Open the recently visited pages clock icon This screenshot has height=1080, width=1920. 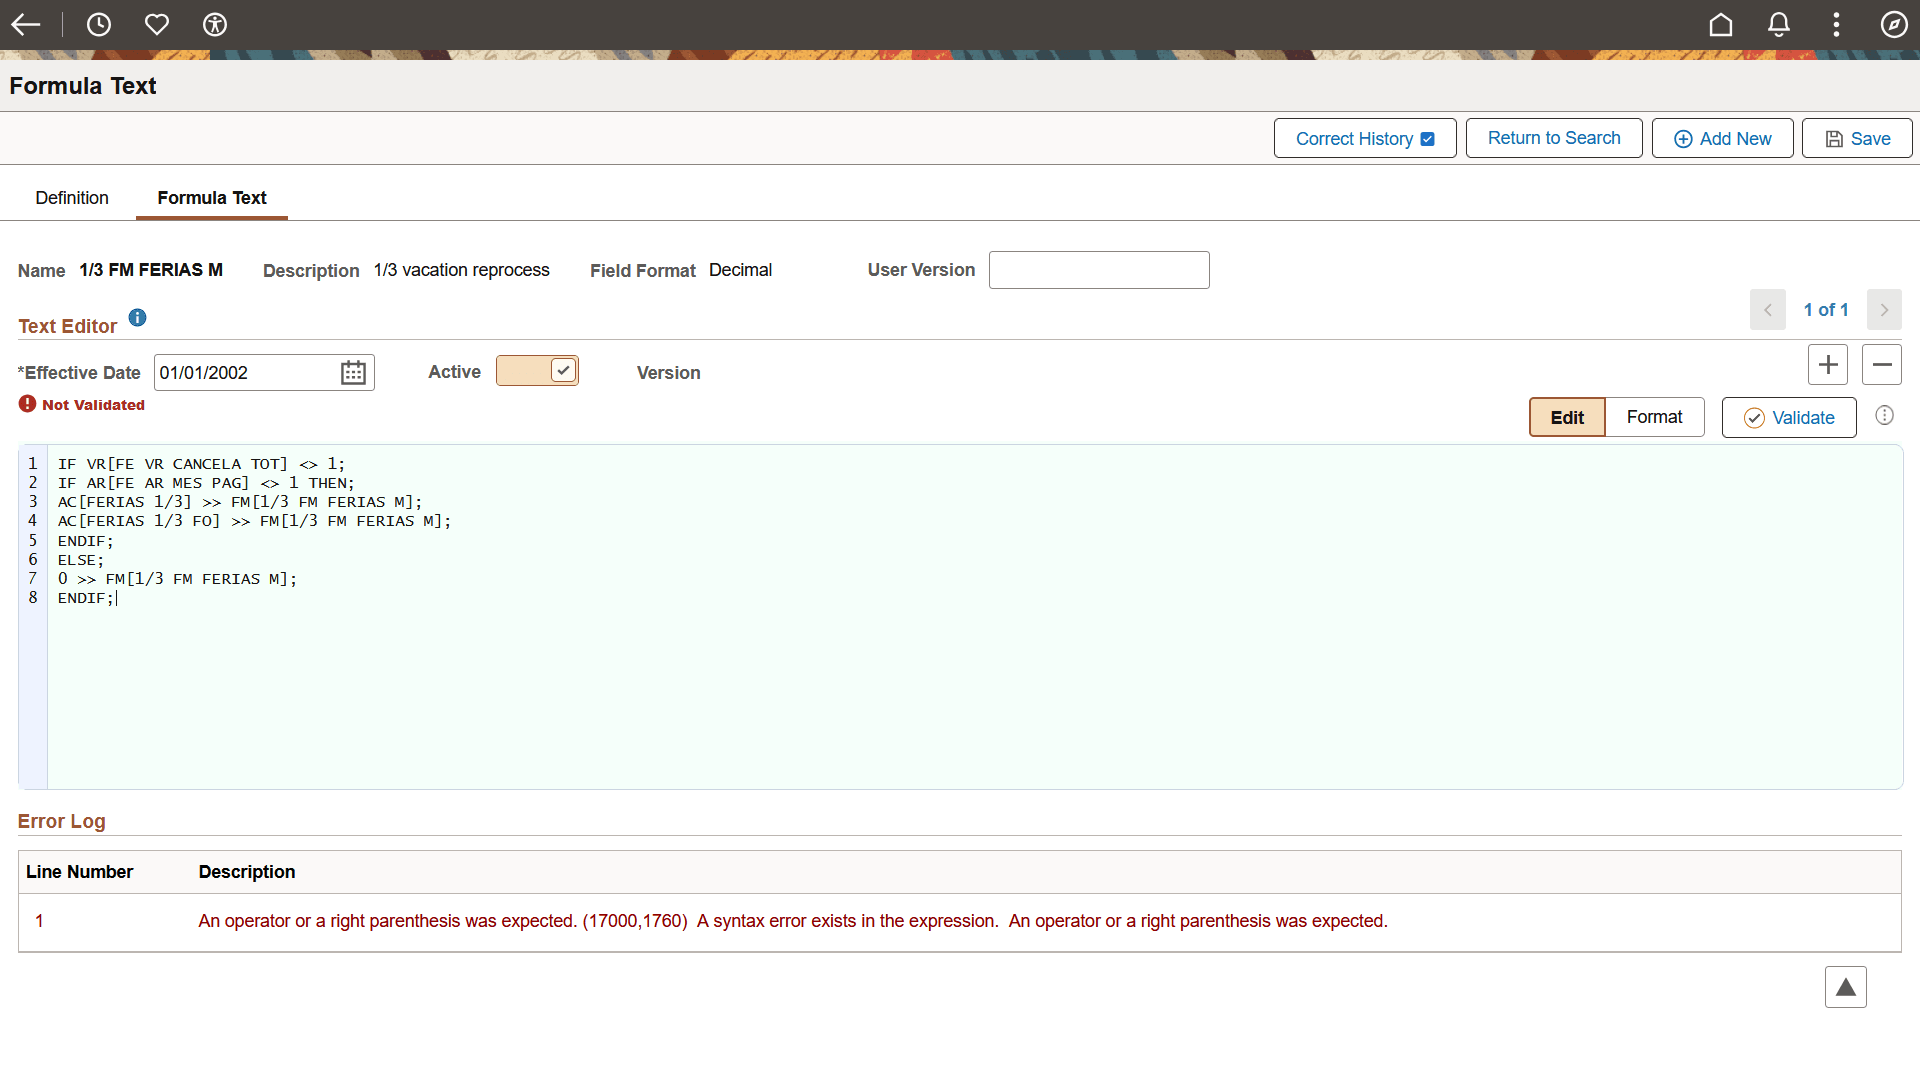(x=99, y=25)
